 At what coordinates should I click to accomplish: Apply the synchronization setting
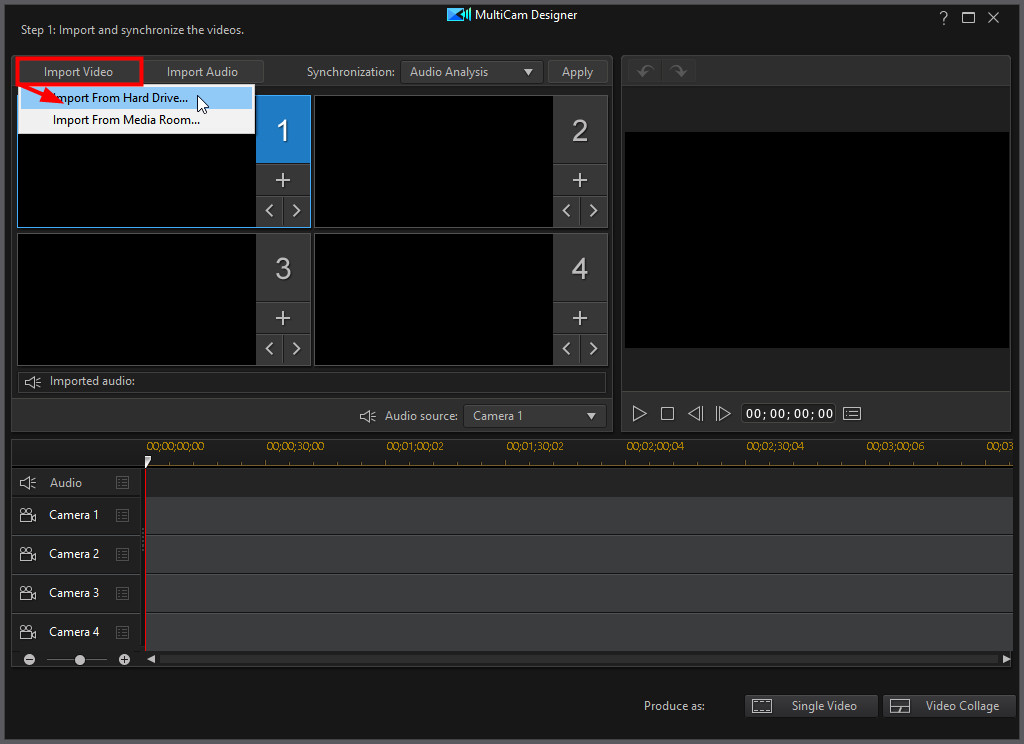(x=577, y=72)
